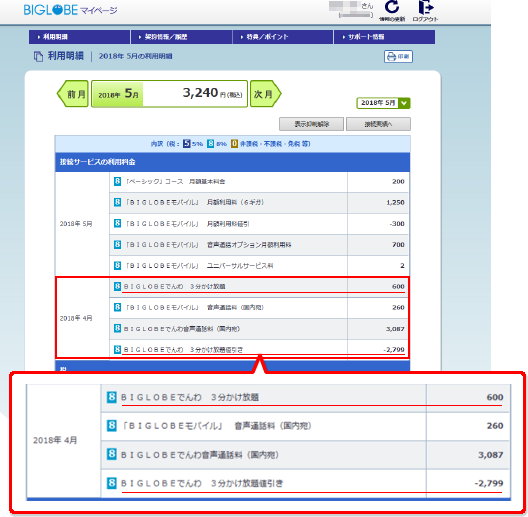528x517 pixels.
Task: Click the document icon beside 利用明細 heading
Action: click(x=38, y=56)
